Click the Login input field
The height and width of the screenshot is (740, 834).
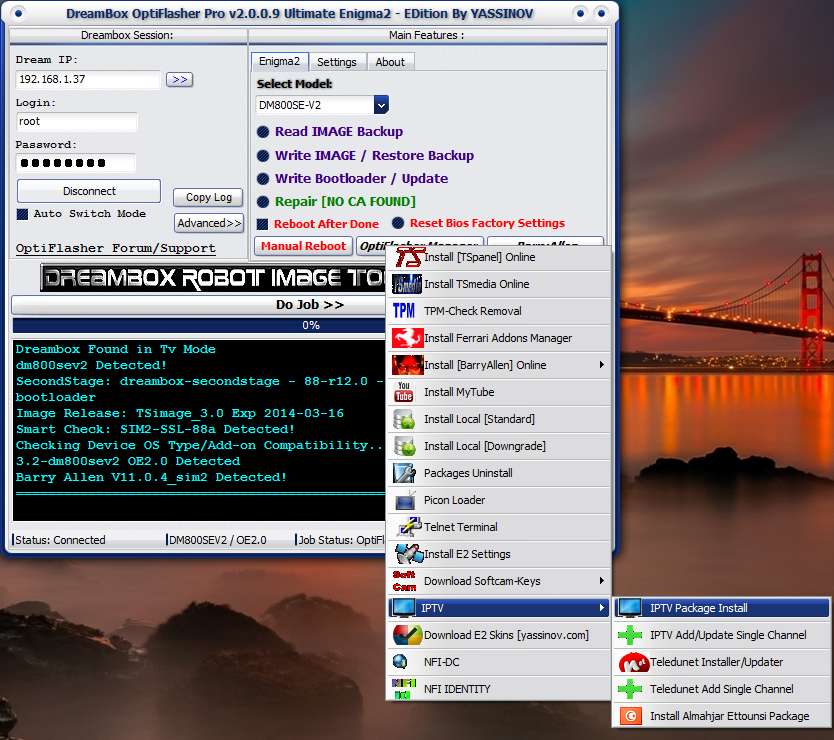(77, 122)
